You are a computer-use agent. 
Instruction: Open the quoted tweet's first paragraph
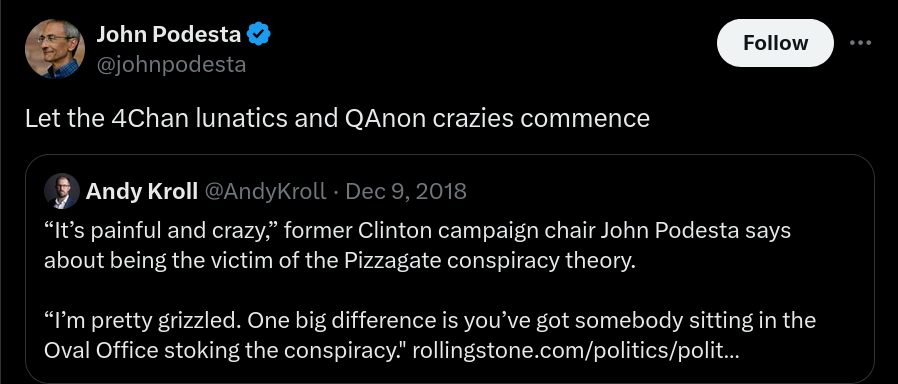418,246
